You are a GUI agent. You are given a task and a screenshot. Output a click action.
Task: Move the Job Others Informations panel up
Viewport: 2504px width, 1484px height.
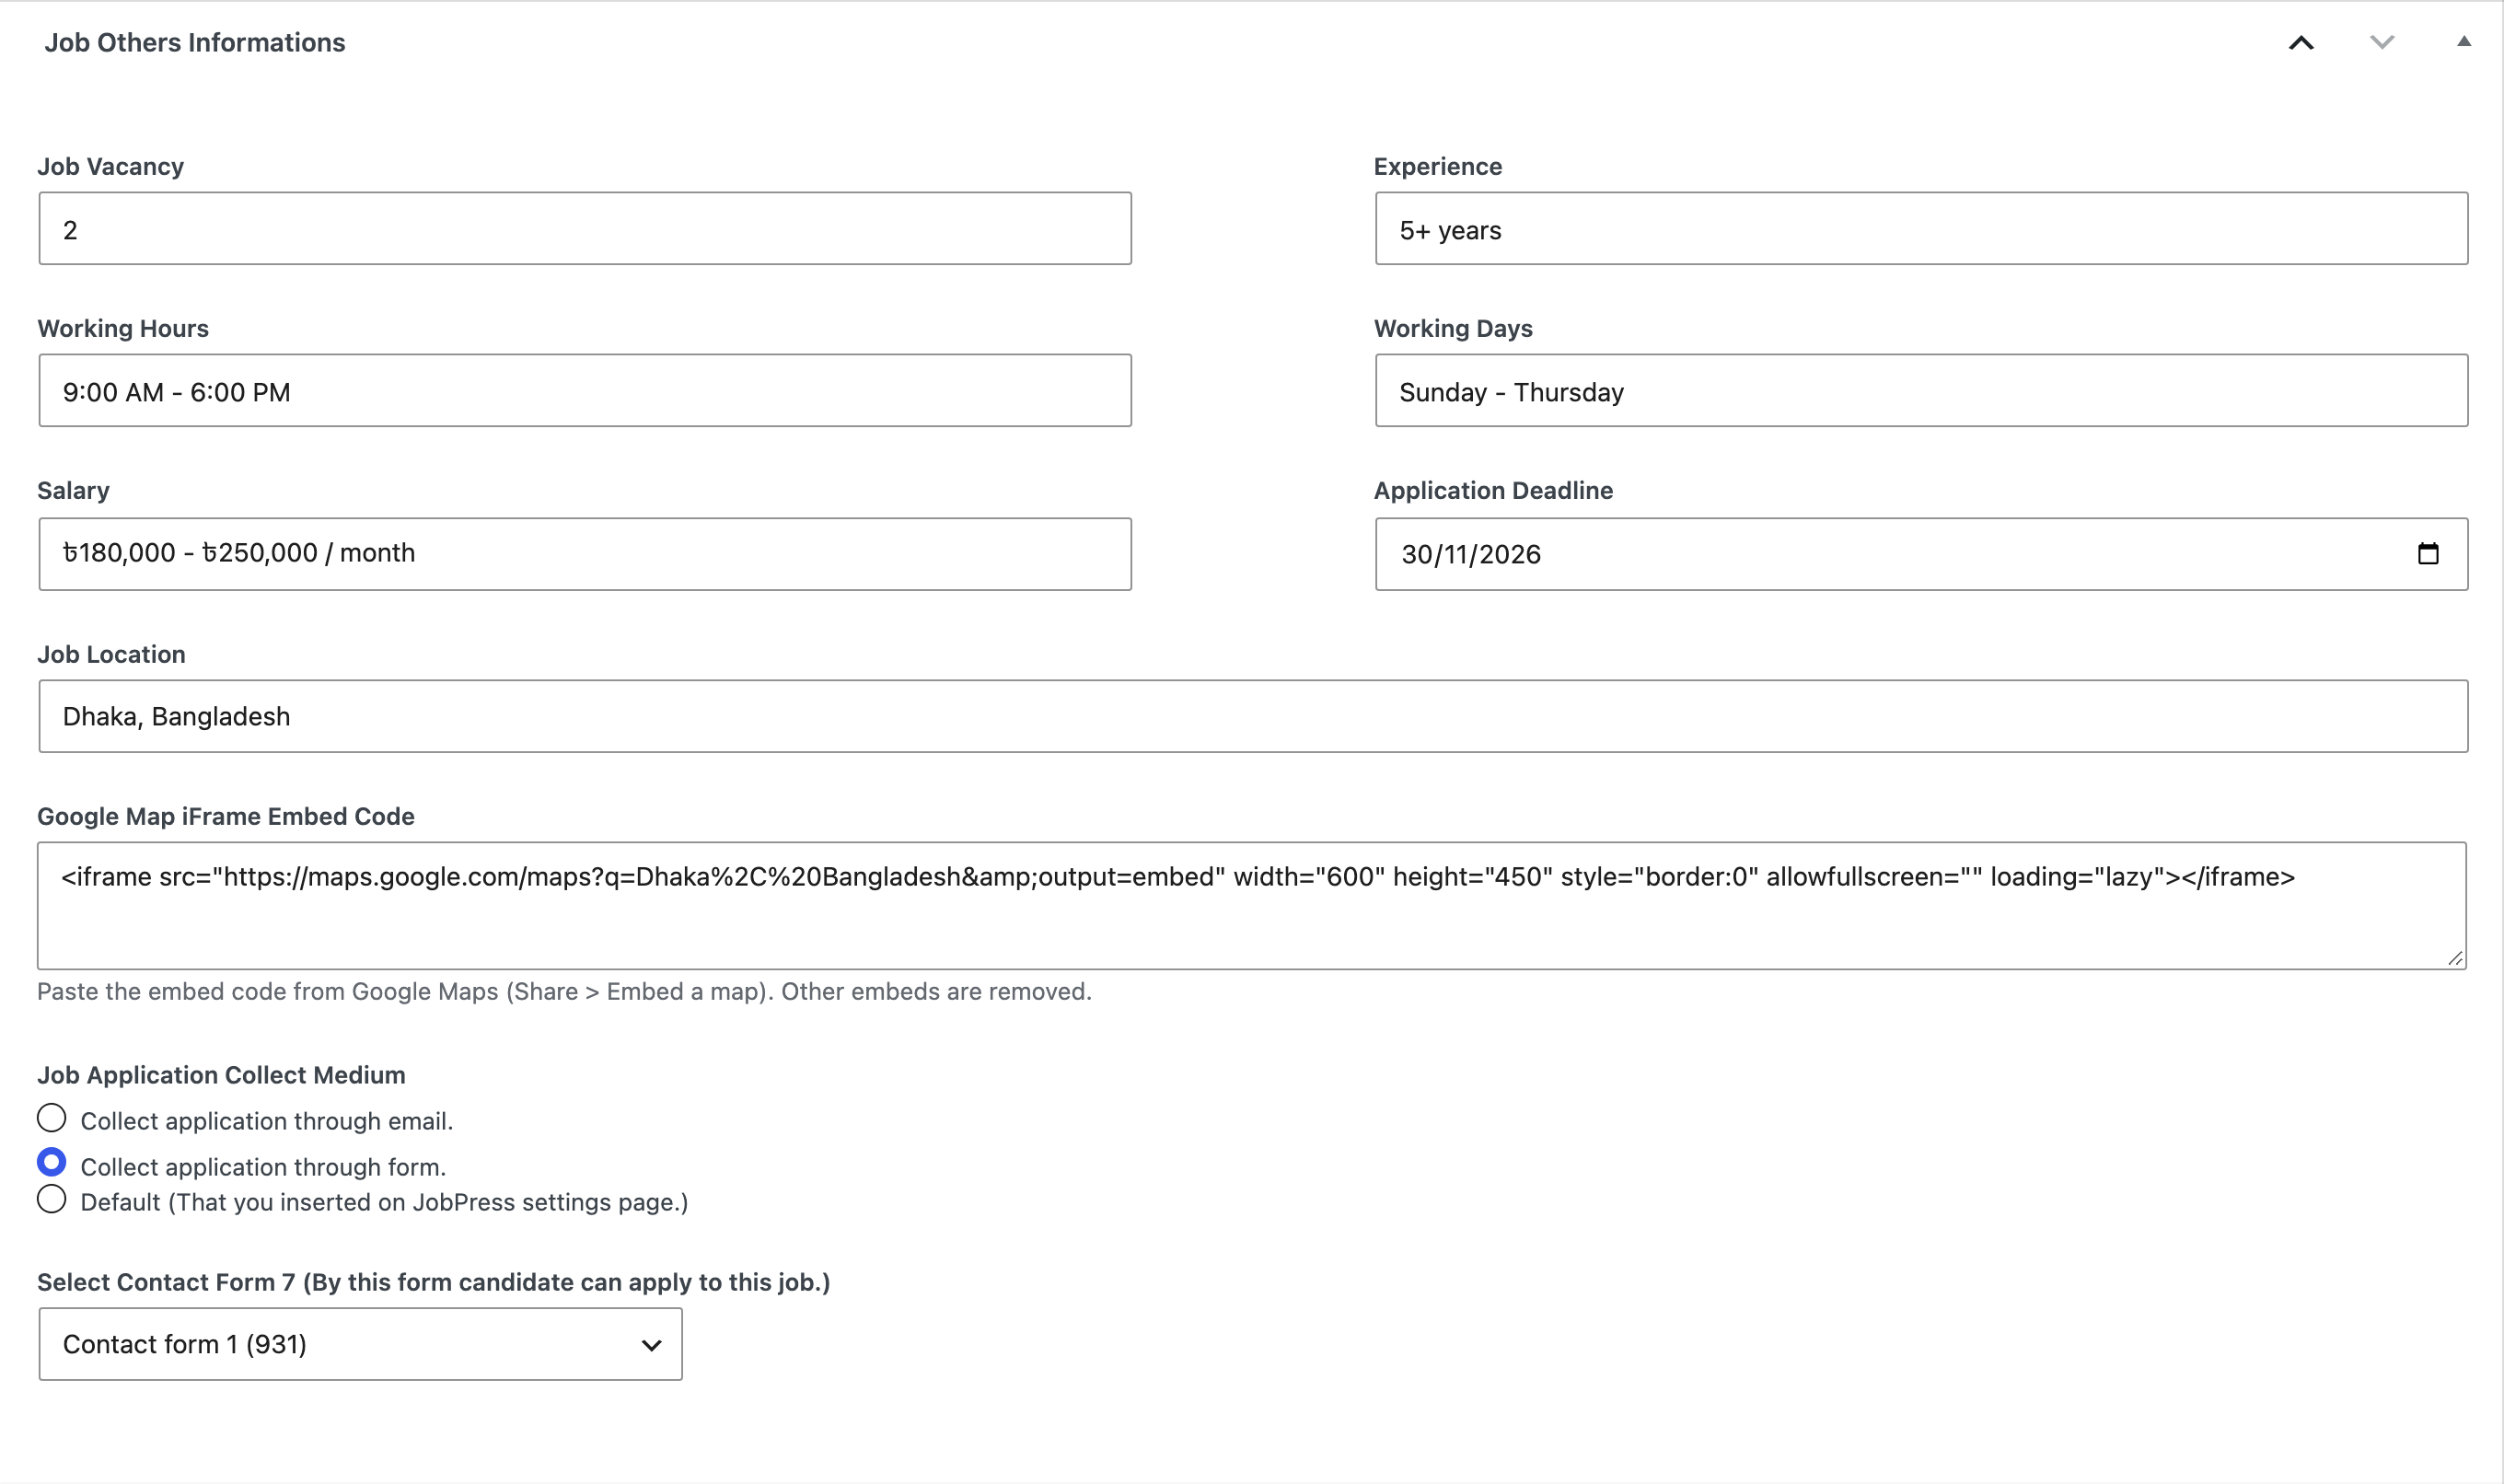(x=2301, y=42)
